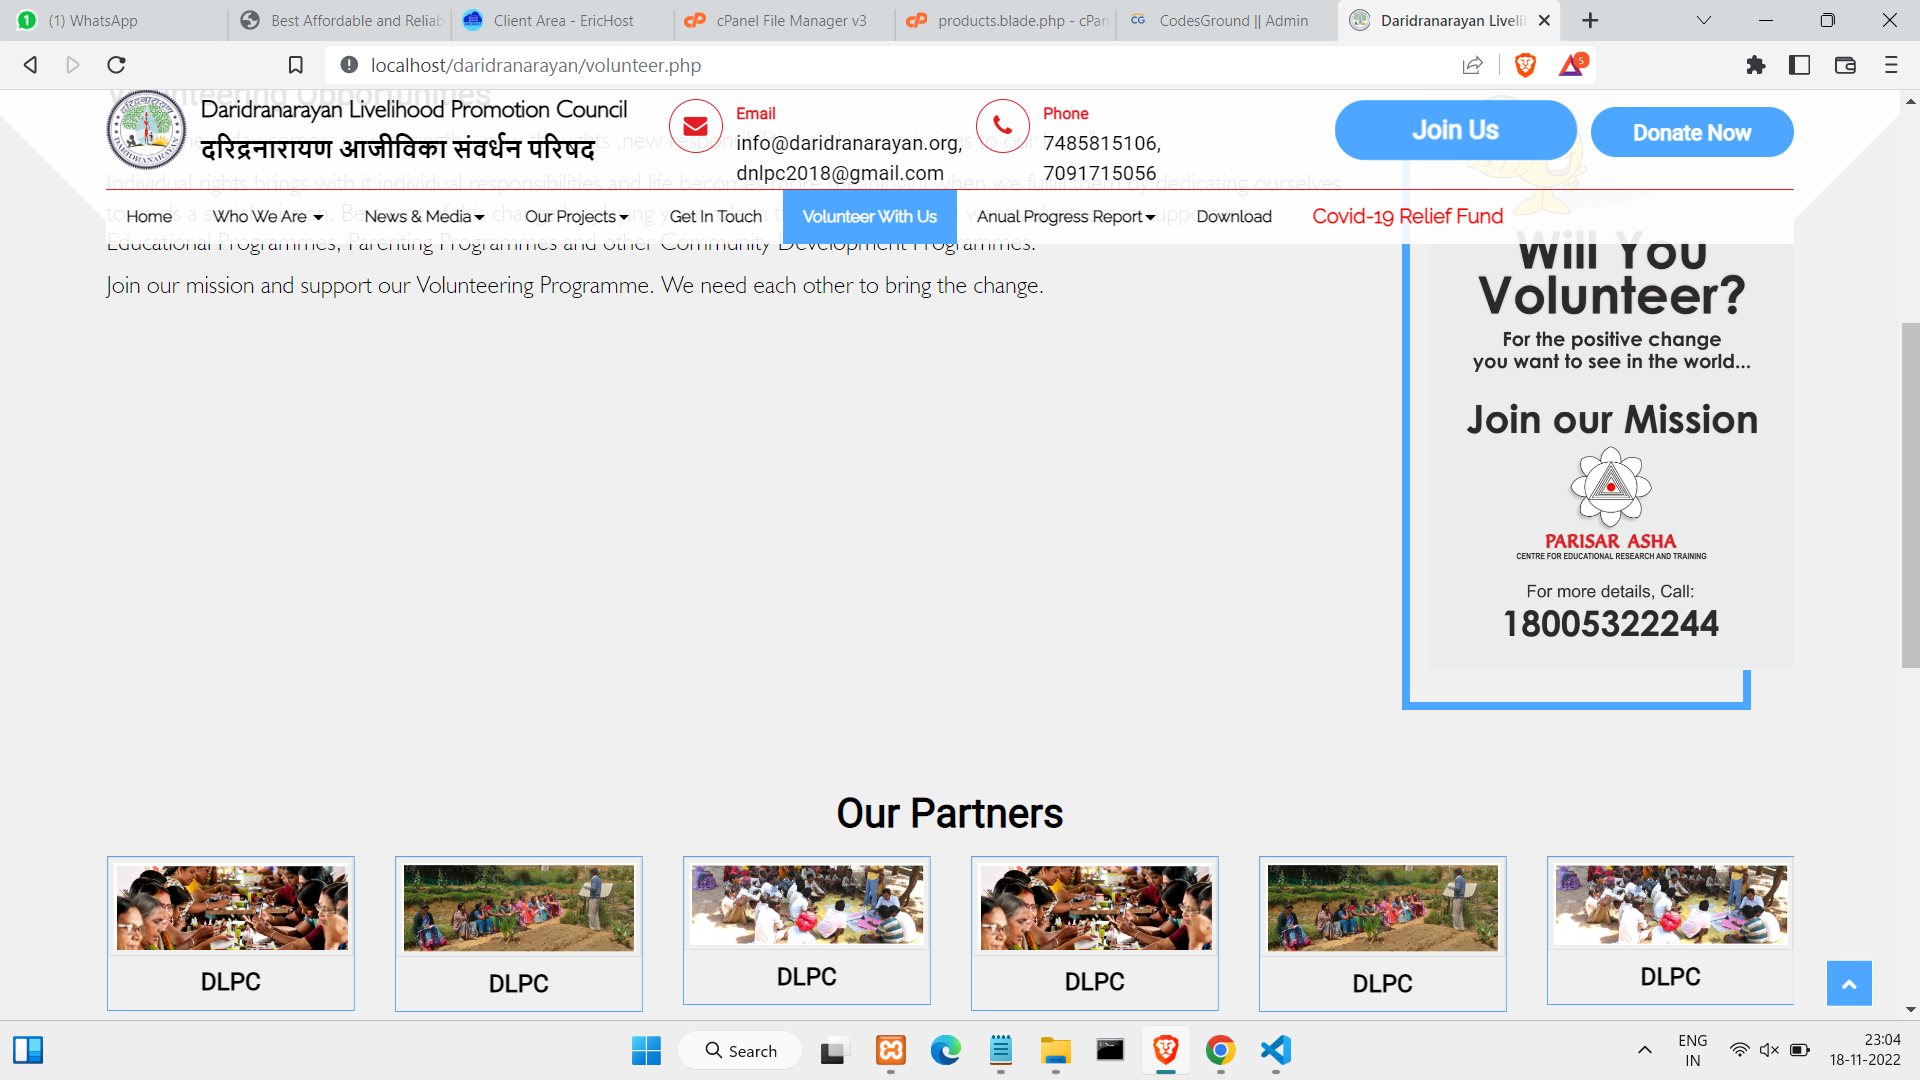1920x1080 pixels.
Task: Open the widgets panel icon in taskbar
Action: tap(28, 1051)
